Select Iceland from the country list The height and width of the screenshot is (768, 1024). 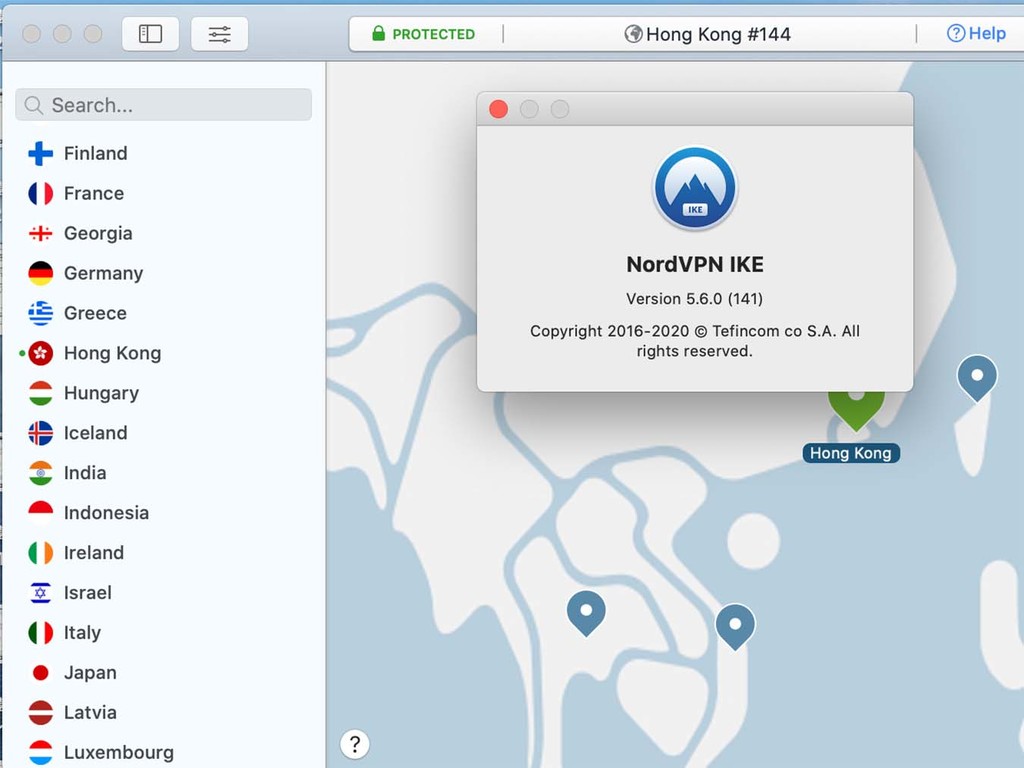[95, 433]
